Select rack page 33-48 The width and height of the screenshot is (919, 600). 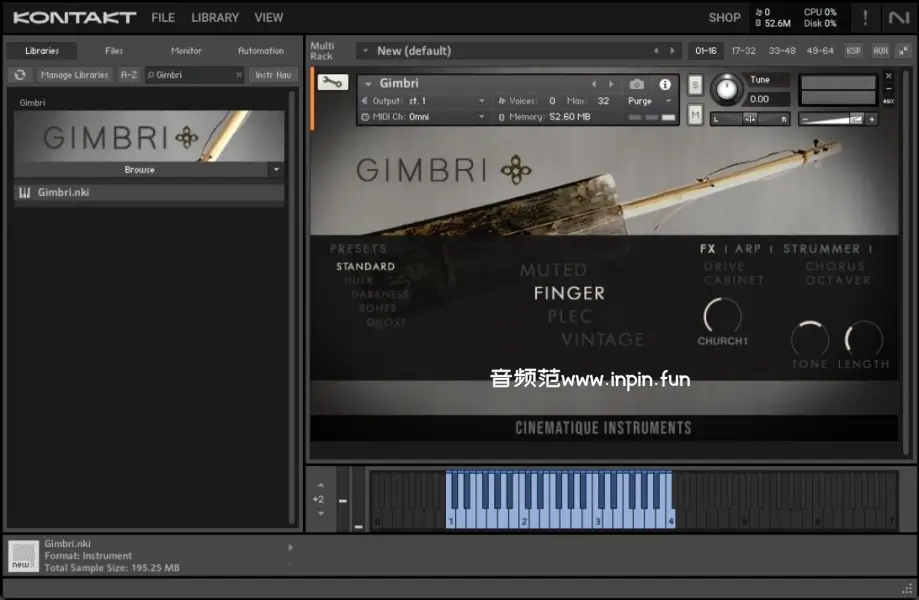(782, 51)
